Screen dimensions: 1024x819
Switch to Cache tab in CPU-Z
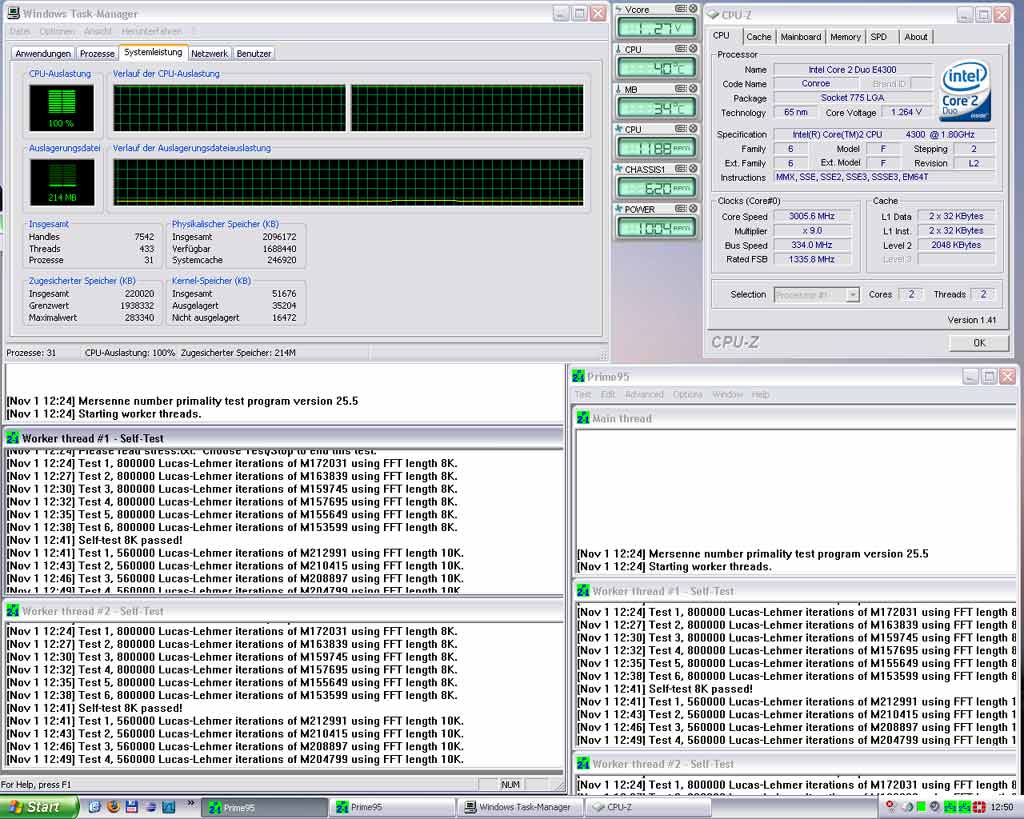(x=758, y=37)
